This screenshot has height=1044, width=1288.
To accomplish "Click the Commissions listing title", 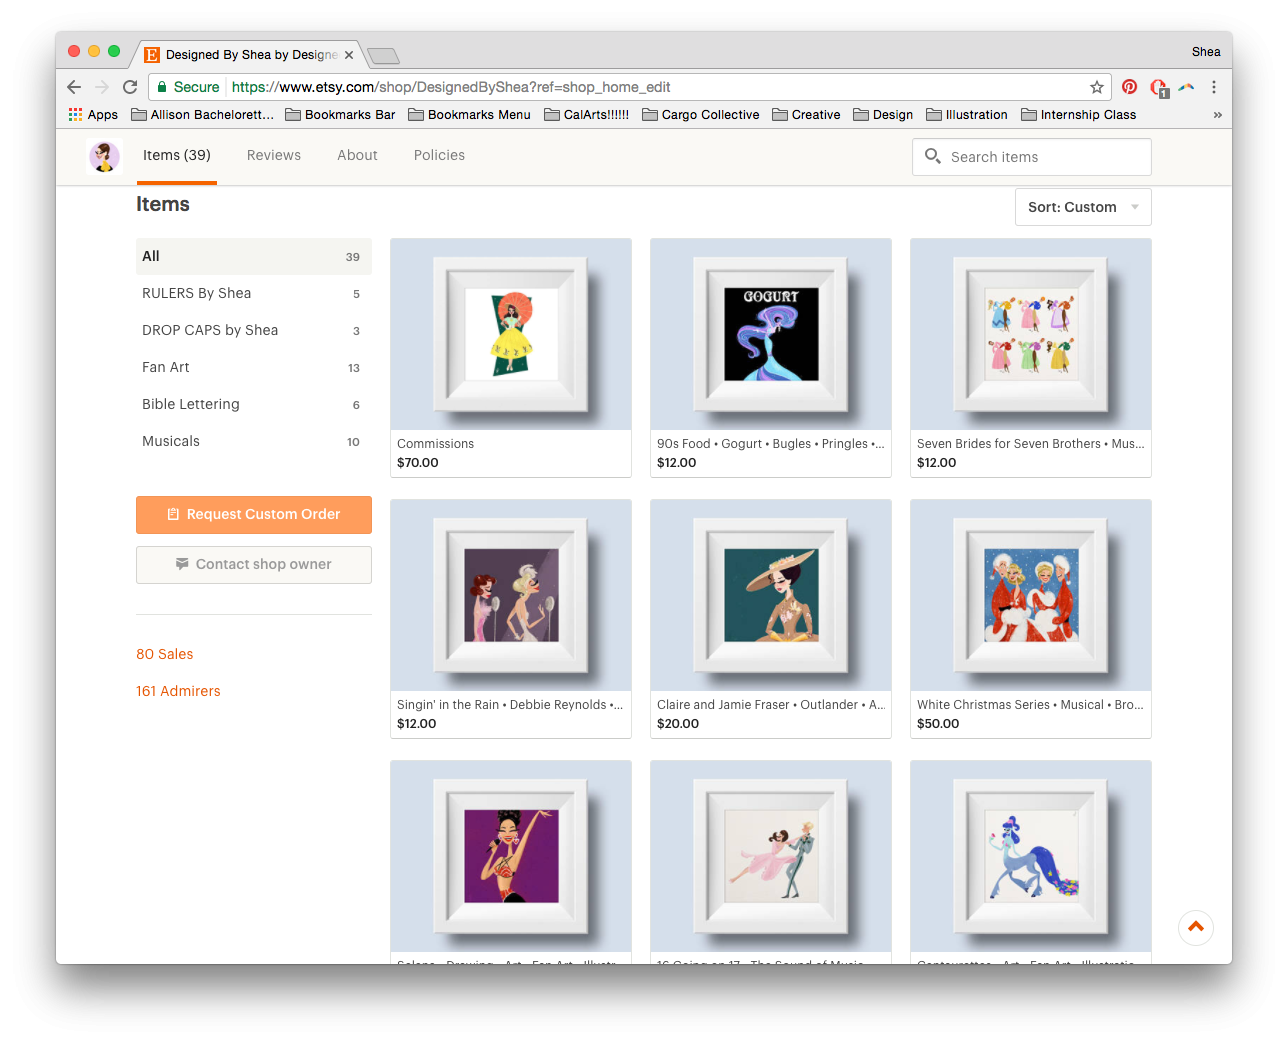I will tap(436, 444).
